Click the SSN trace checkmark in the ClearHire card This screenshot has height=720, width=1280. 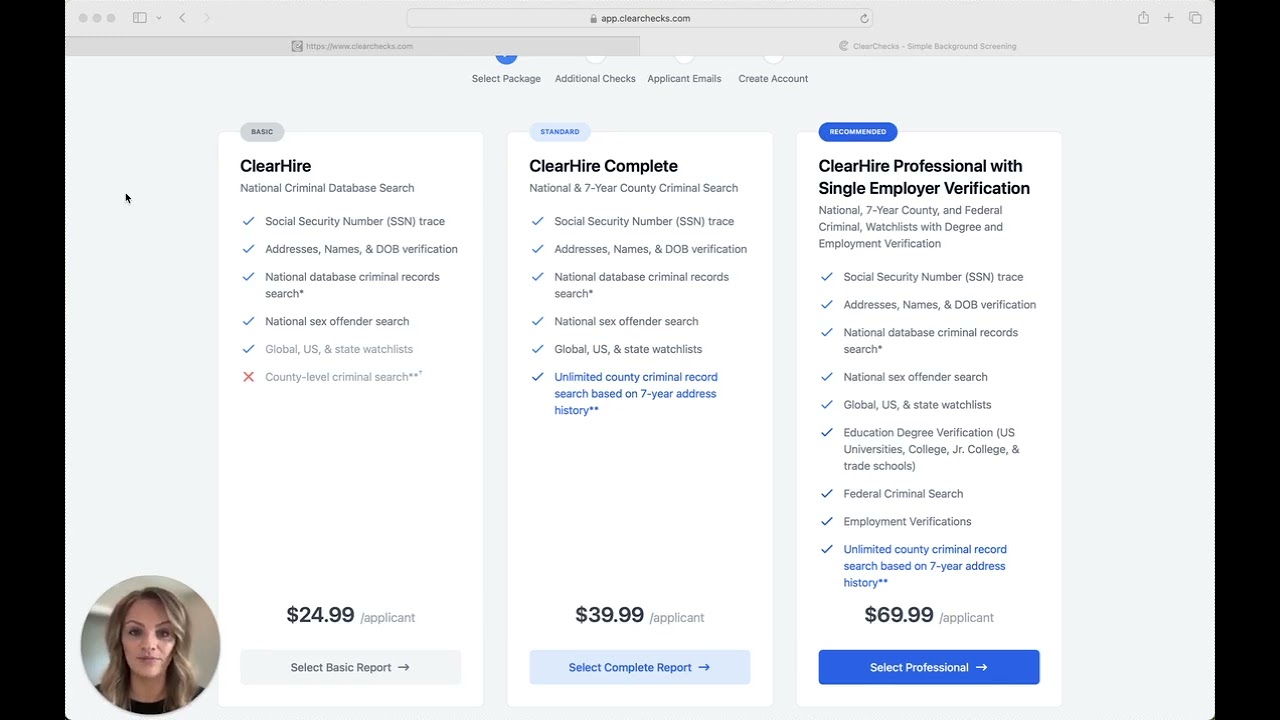click(248, 221)
